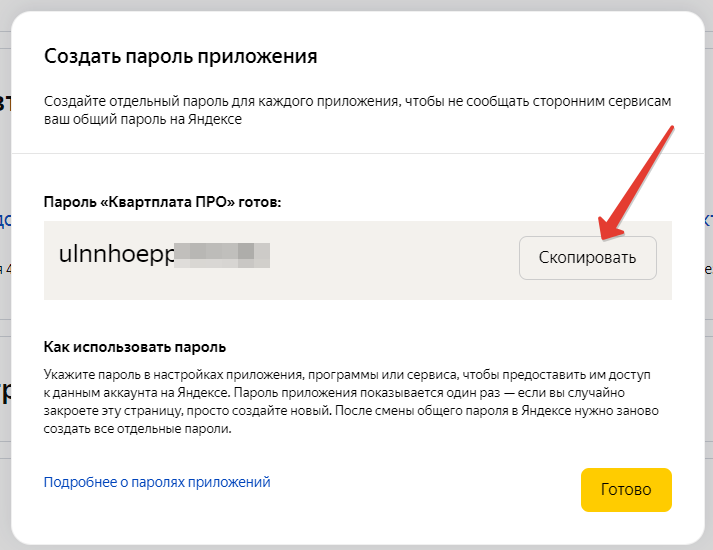
Task: Confirm with the yellow Готово button
Action: pyautogui.click(x=626, y=490)
